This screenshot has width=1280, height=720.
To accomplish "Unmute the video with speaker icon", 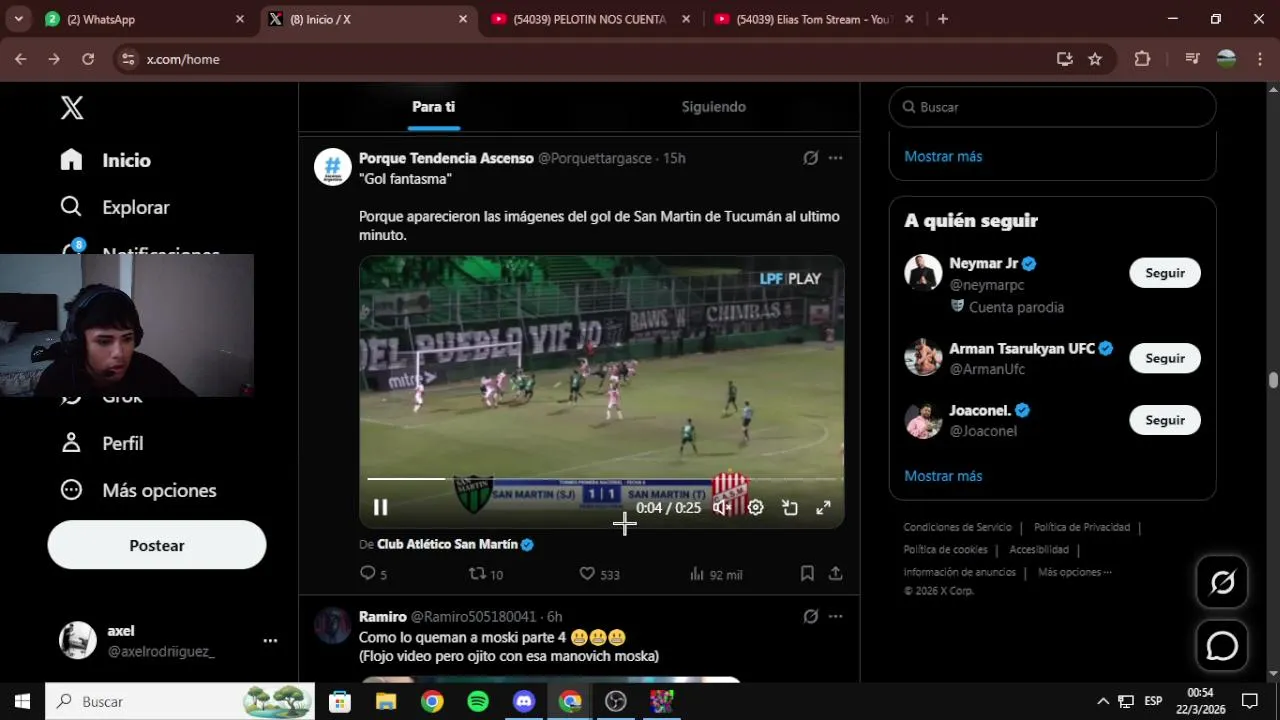I will 722,507.
